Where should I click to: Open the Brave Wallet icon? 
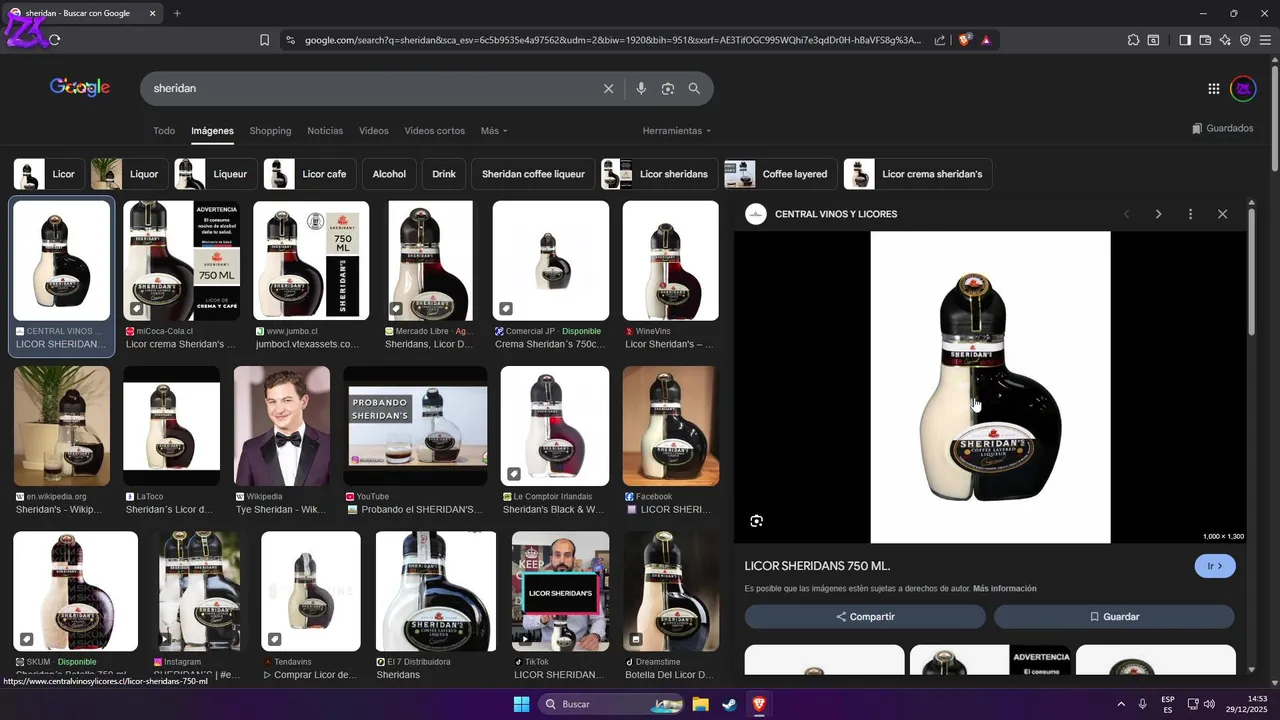coord(1205,40)
